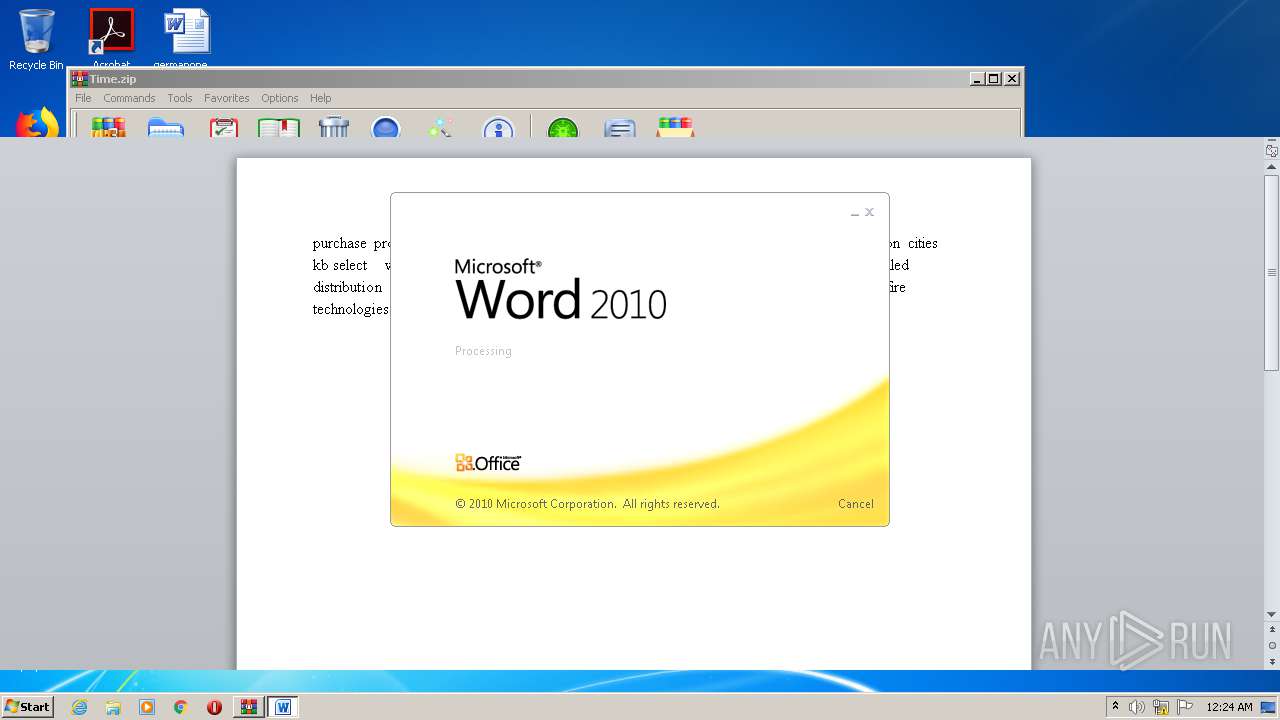
Task: Click the word 'purchase' in document
Action: pyautogui.click(x=340, y=244)
